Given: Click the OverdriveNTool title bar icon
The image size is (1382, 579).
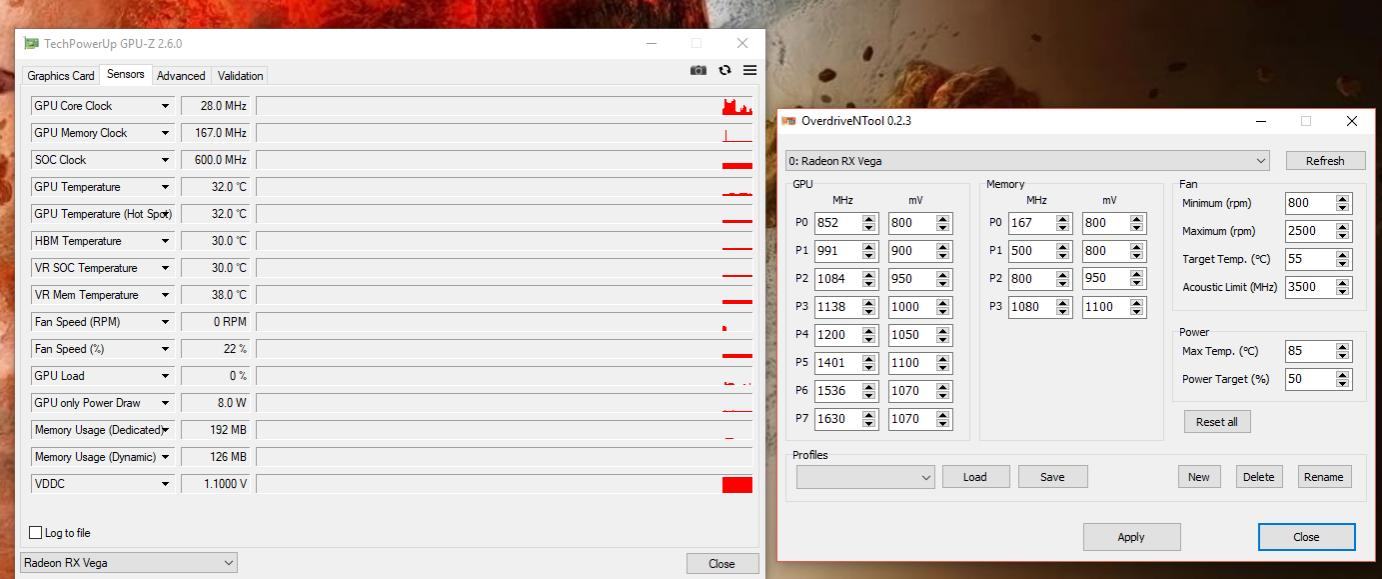Looking at the screenshot, I should click(789, 121).
